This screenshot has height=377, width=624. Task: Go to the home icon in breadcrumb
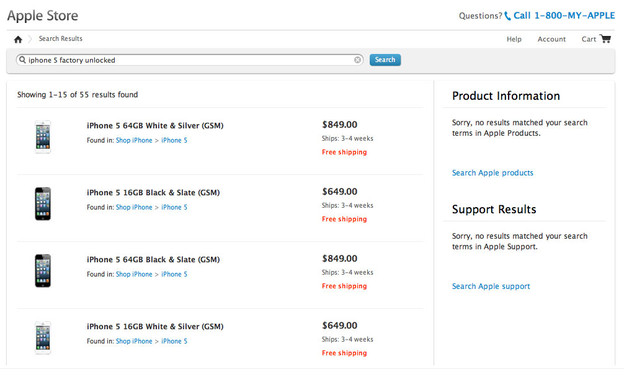(18, 39)
